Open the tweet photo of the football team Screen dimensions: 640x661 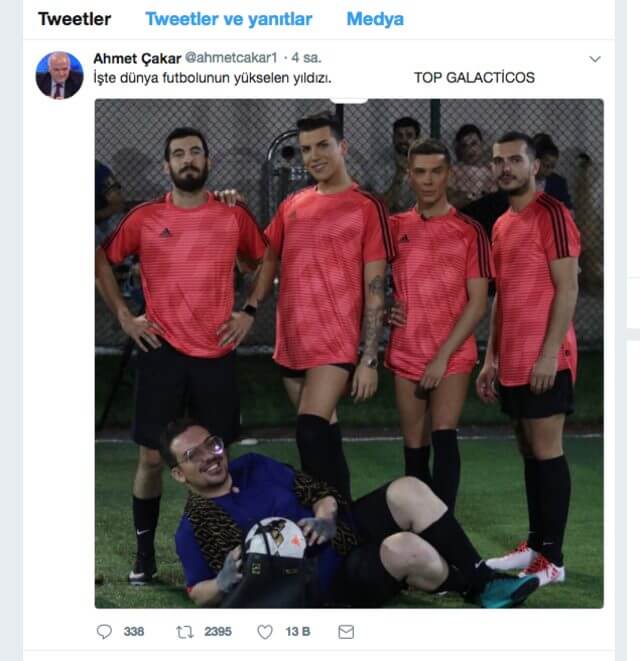(349, 354)
